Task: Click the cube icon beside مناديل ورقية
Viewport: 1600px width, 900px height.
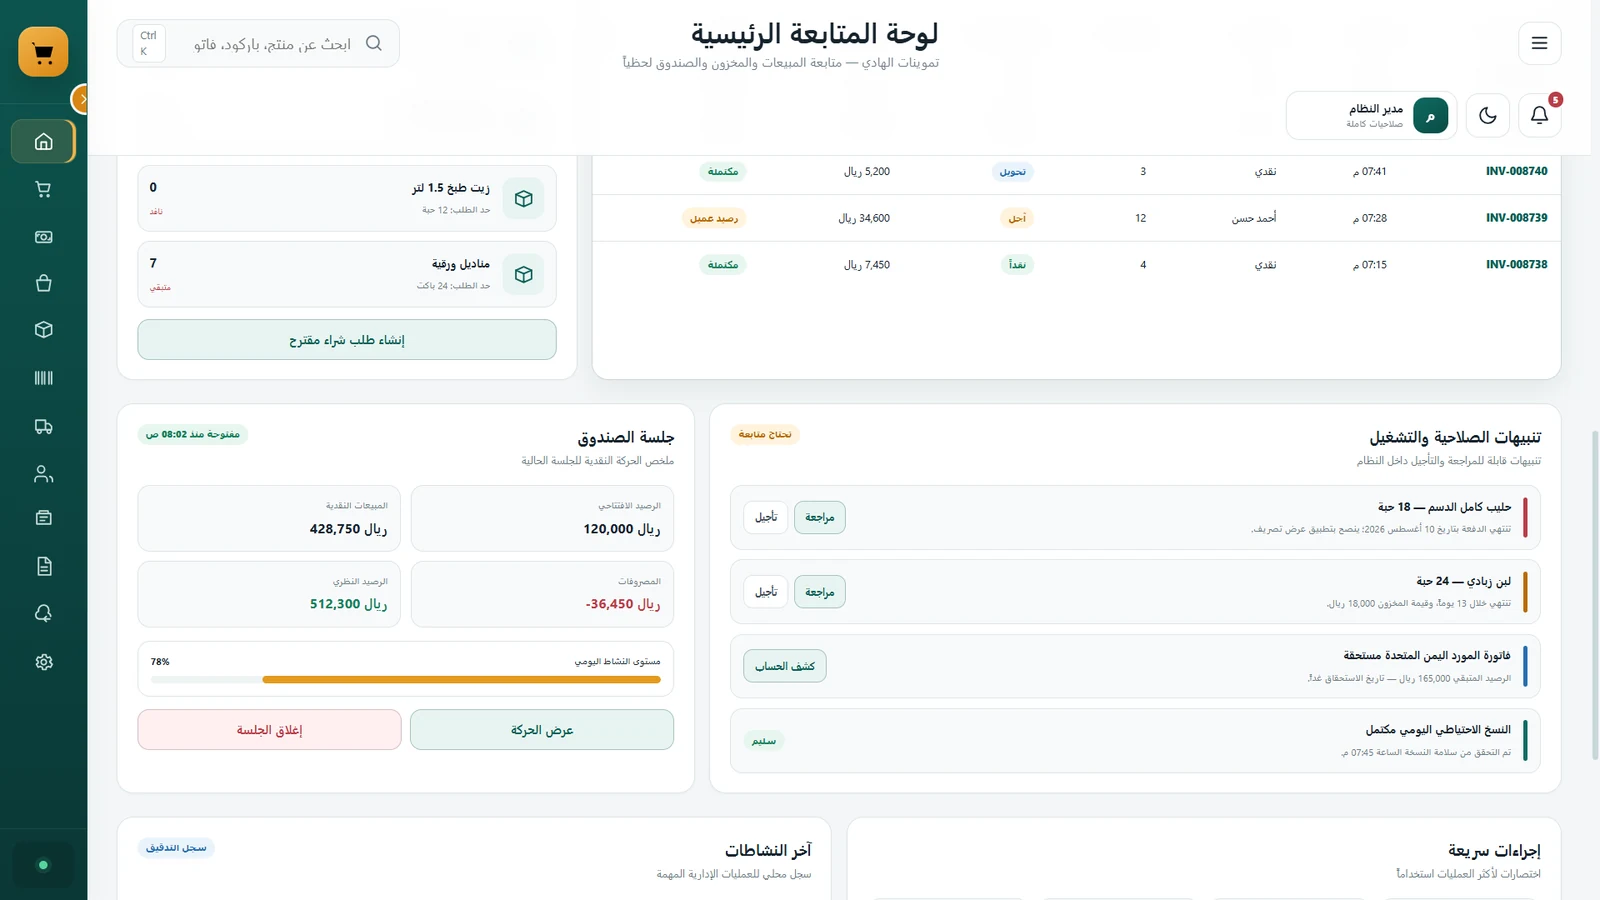Action: [x=523, y=274]
